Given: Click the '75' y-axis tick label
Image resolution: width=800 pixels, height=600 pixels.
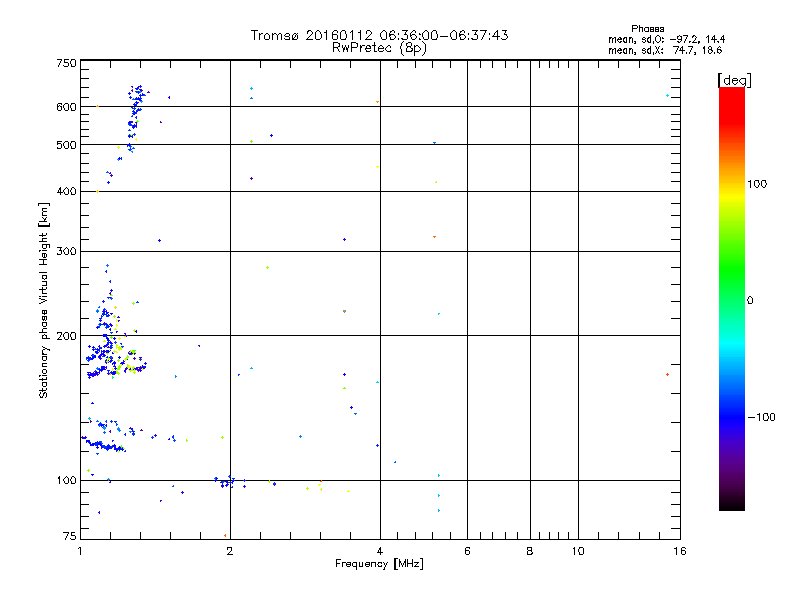Looking at the screenshot, I should point(70,536).
